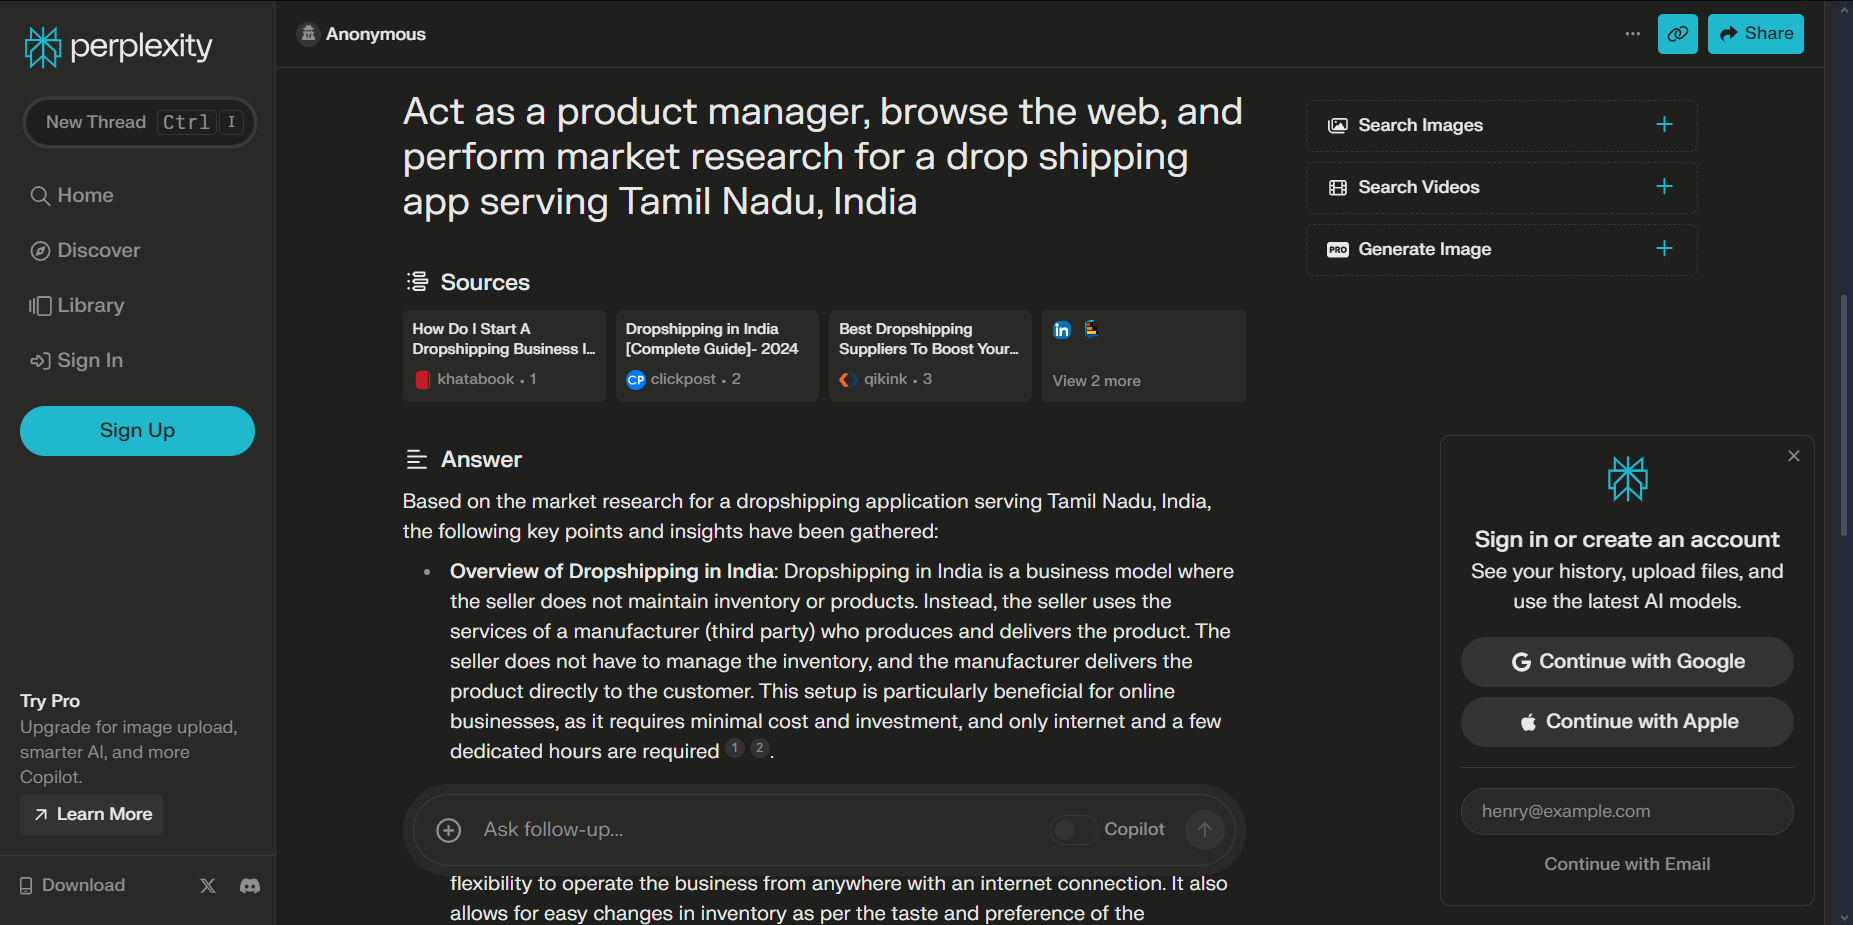Select Sign In from the sidebar
Viewport: 1853px width, 925px height.
(77, 360)
